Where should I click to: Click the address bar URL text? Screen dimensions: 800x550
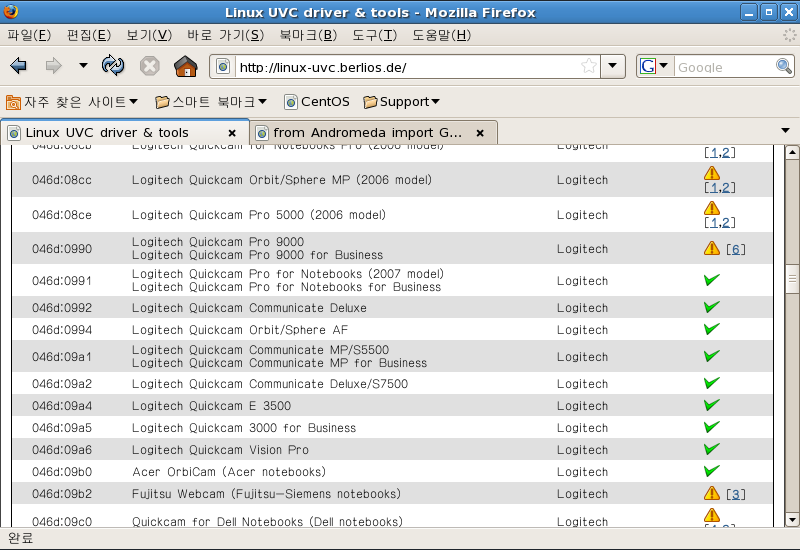[323, 67]
